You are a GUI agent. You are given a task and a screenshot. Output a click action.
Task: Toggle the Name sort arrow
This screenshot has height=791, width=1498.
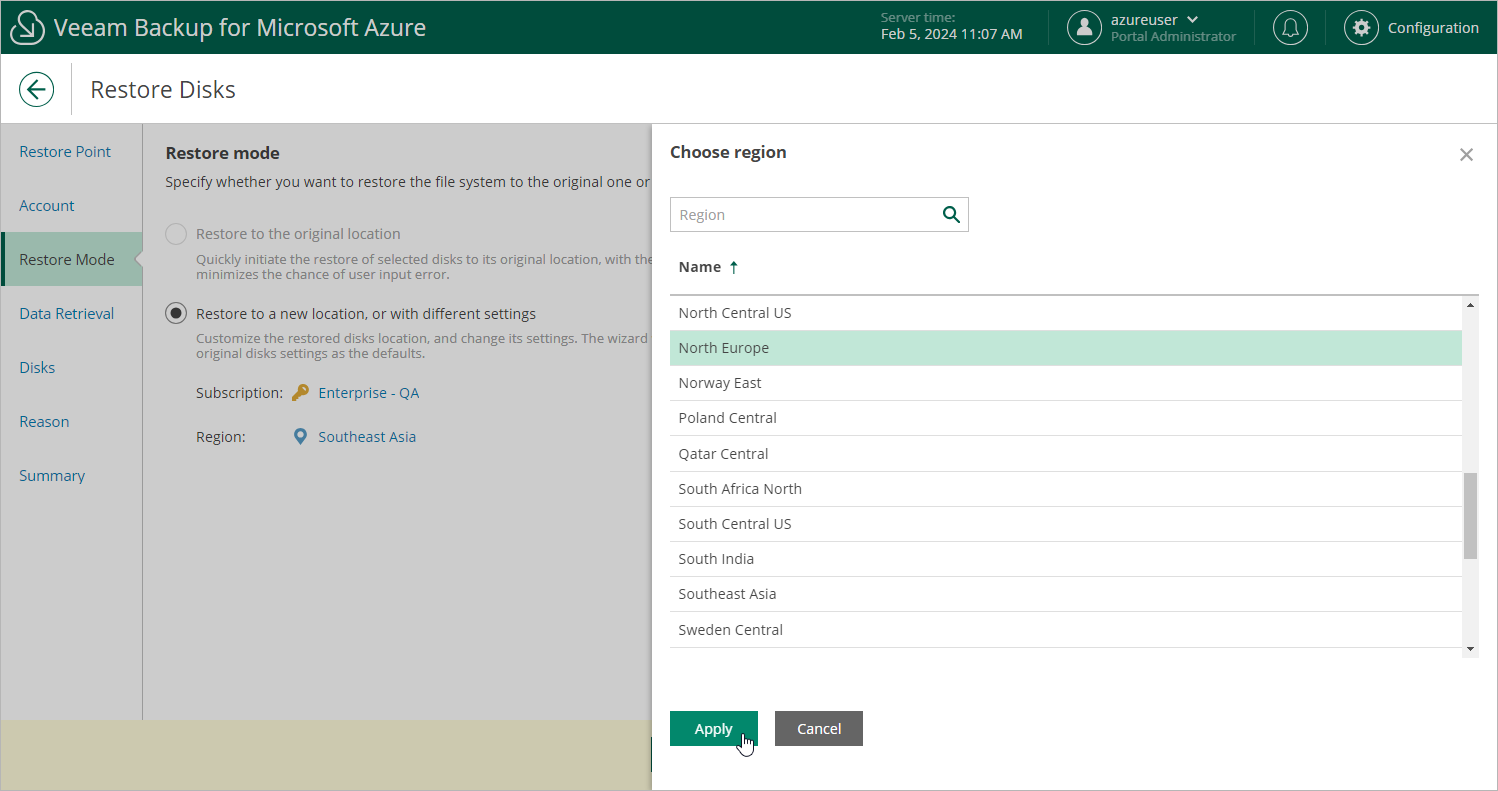(734, 267)
